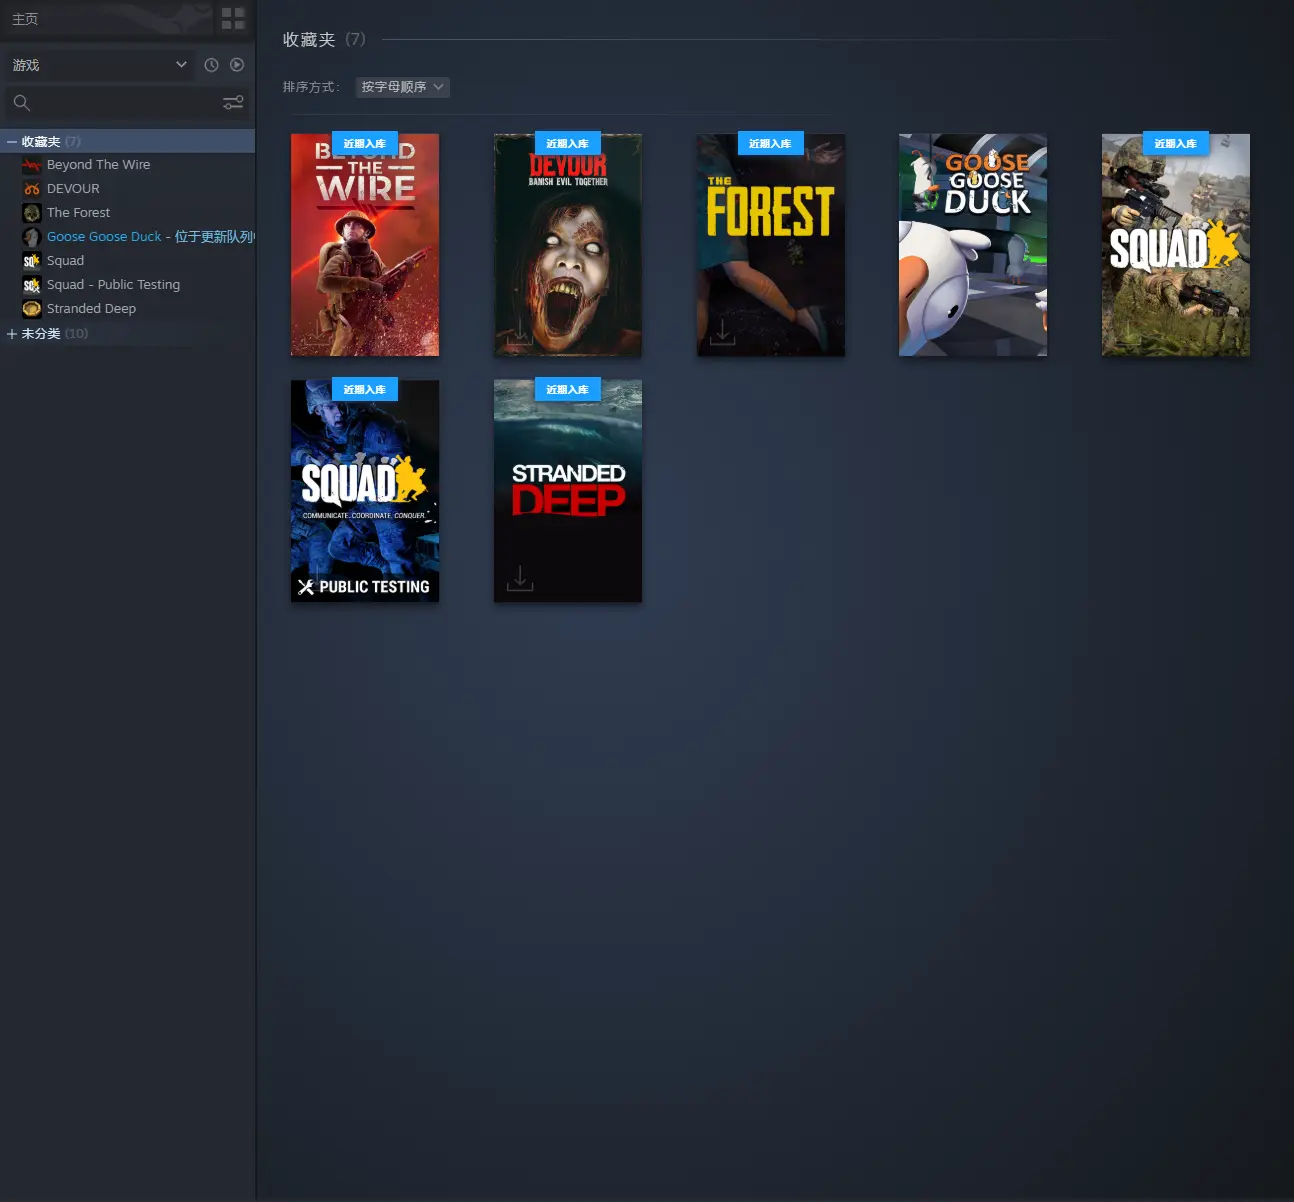The height and width of the screenshot is (1202, 1294).
Task: Click the DEVOUR sidebar icon
Action: tap(32, 189)
